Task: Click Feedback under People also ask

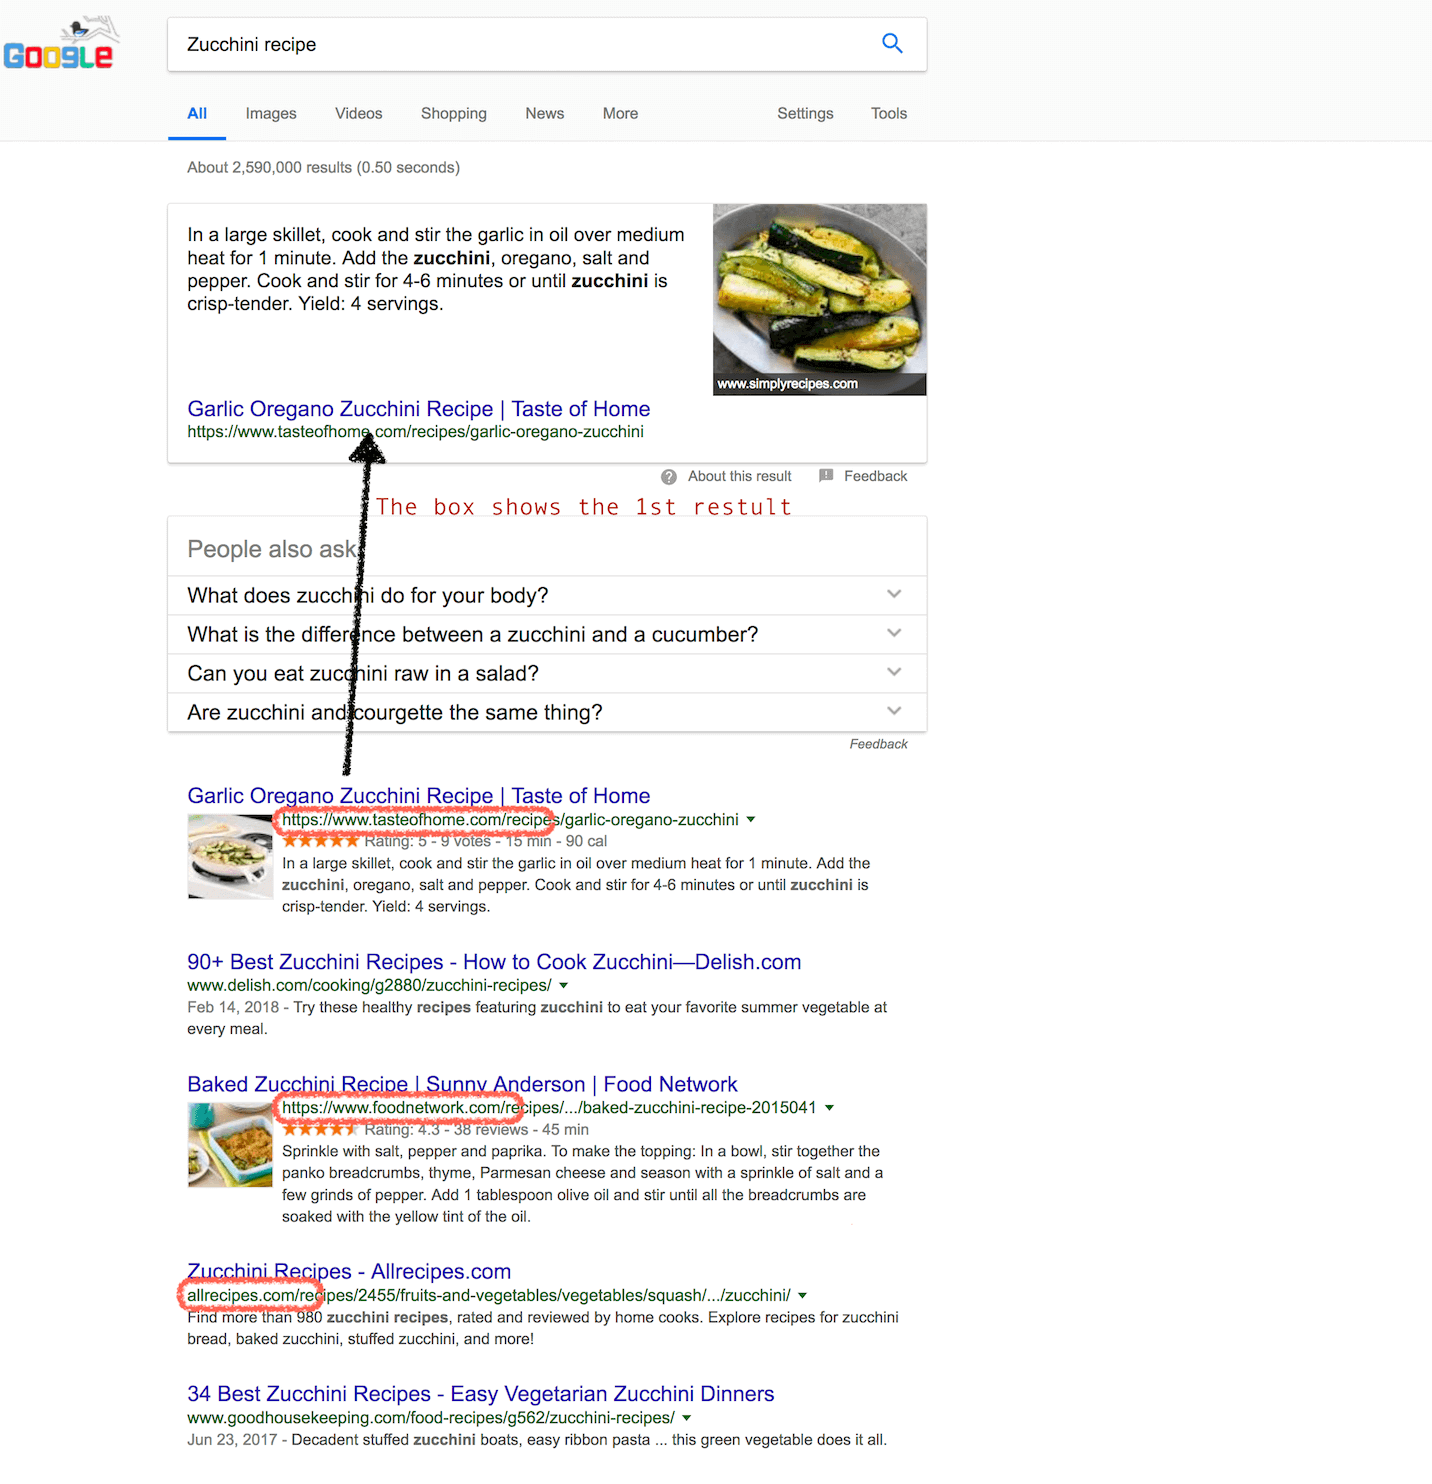Action: [879, 744]
